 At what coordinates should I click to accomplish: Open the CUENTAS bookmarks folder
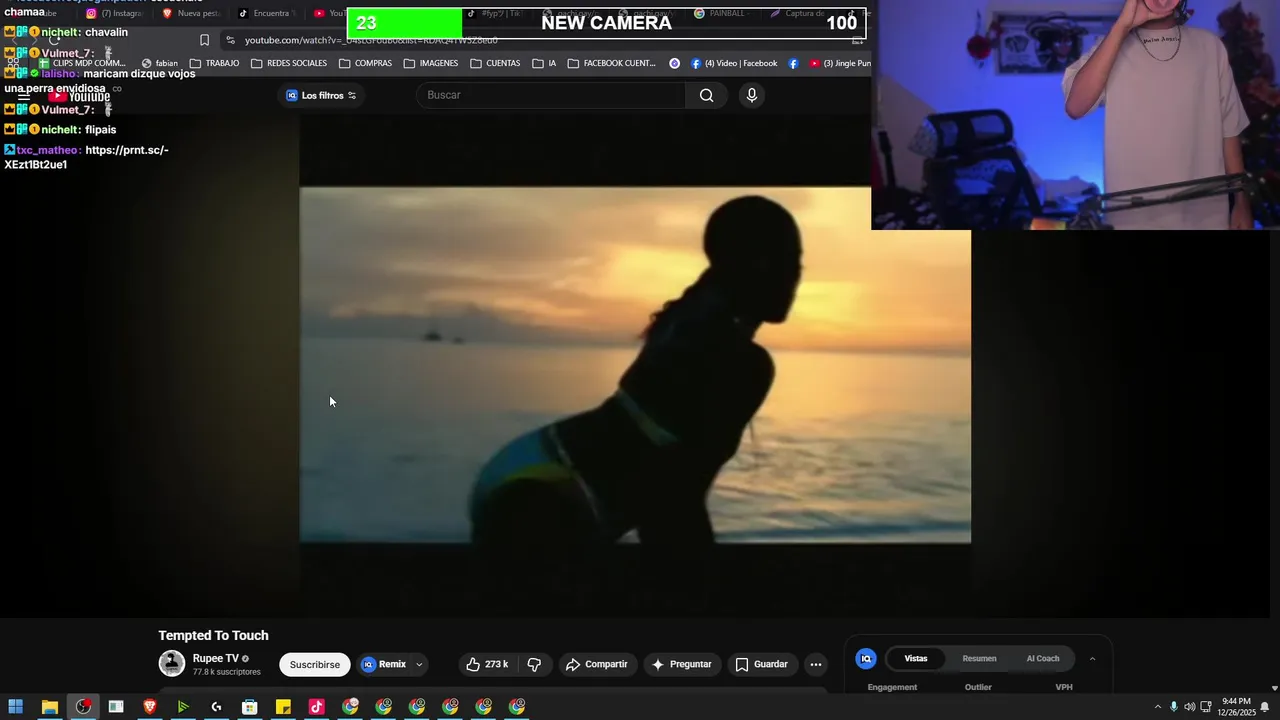[x=495, y=63]
